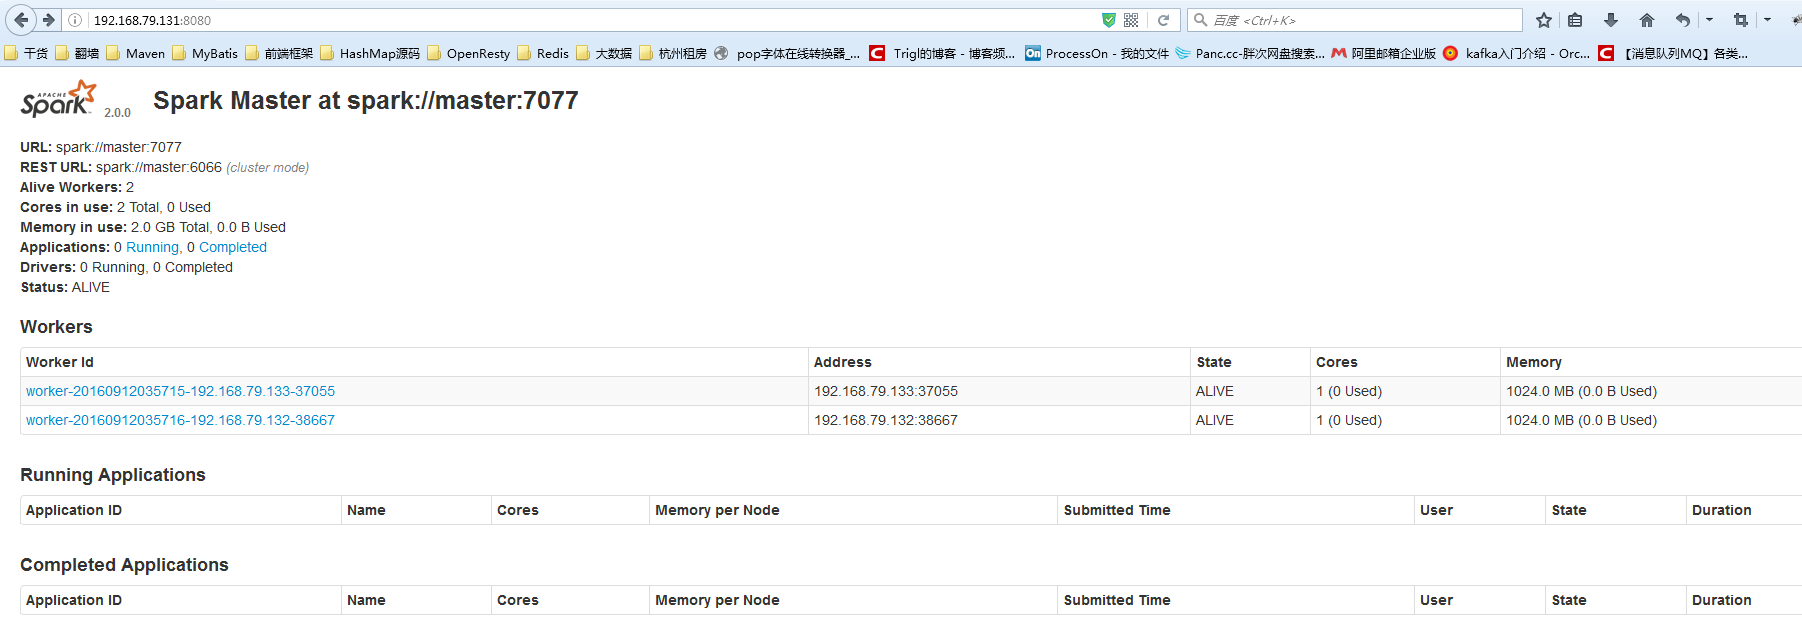Click the Apache Spark logo
Image resolution: width=1802 pixels, height=638 pixels.
59,99
